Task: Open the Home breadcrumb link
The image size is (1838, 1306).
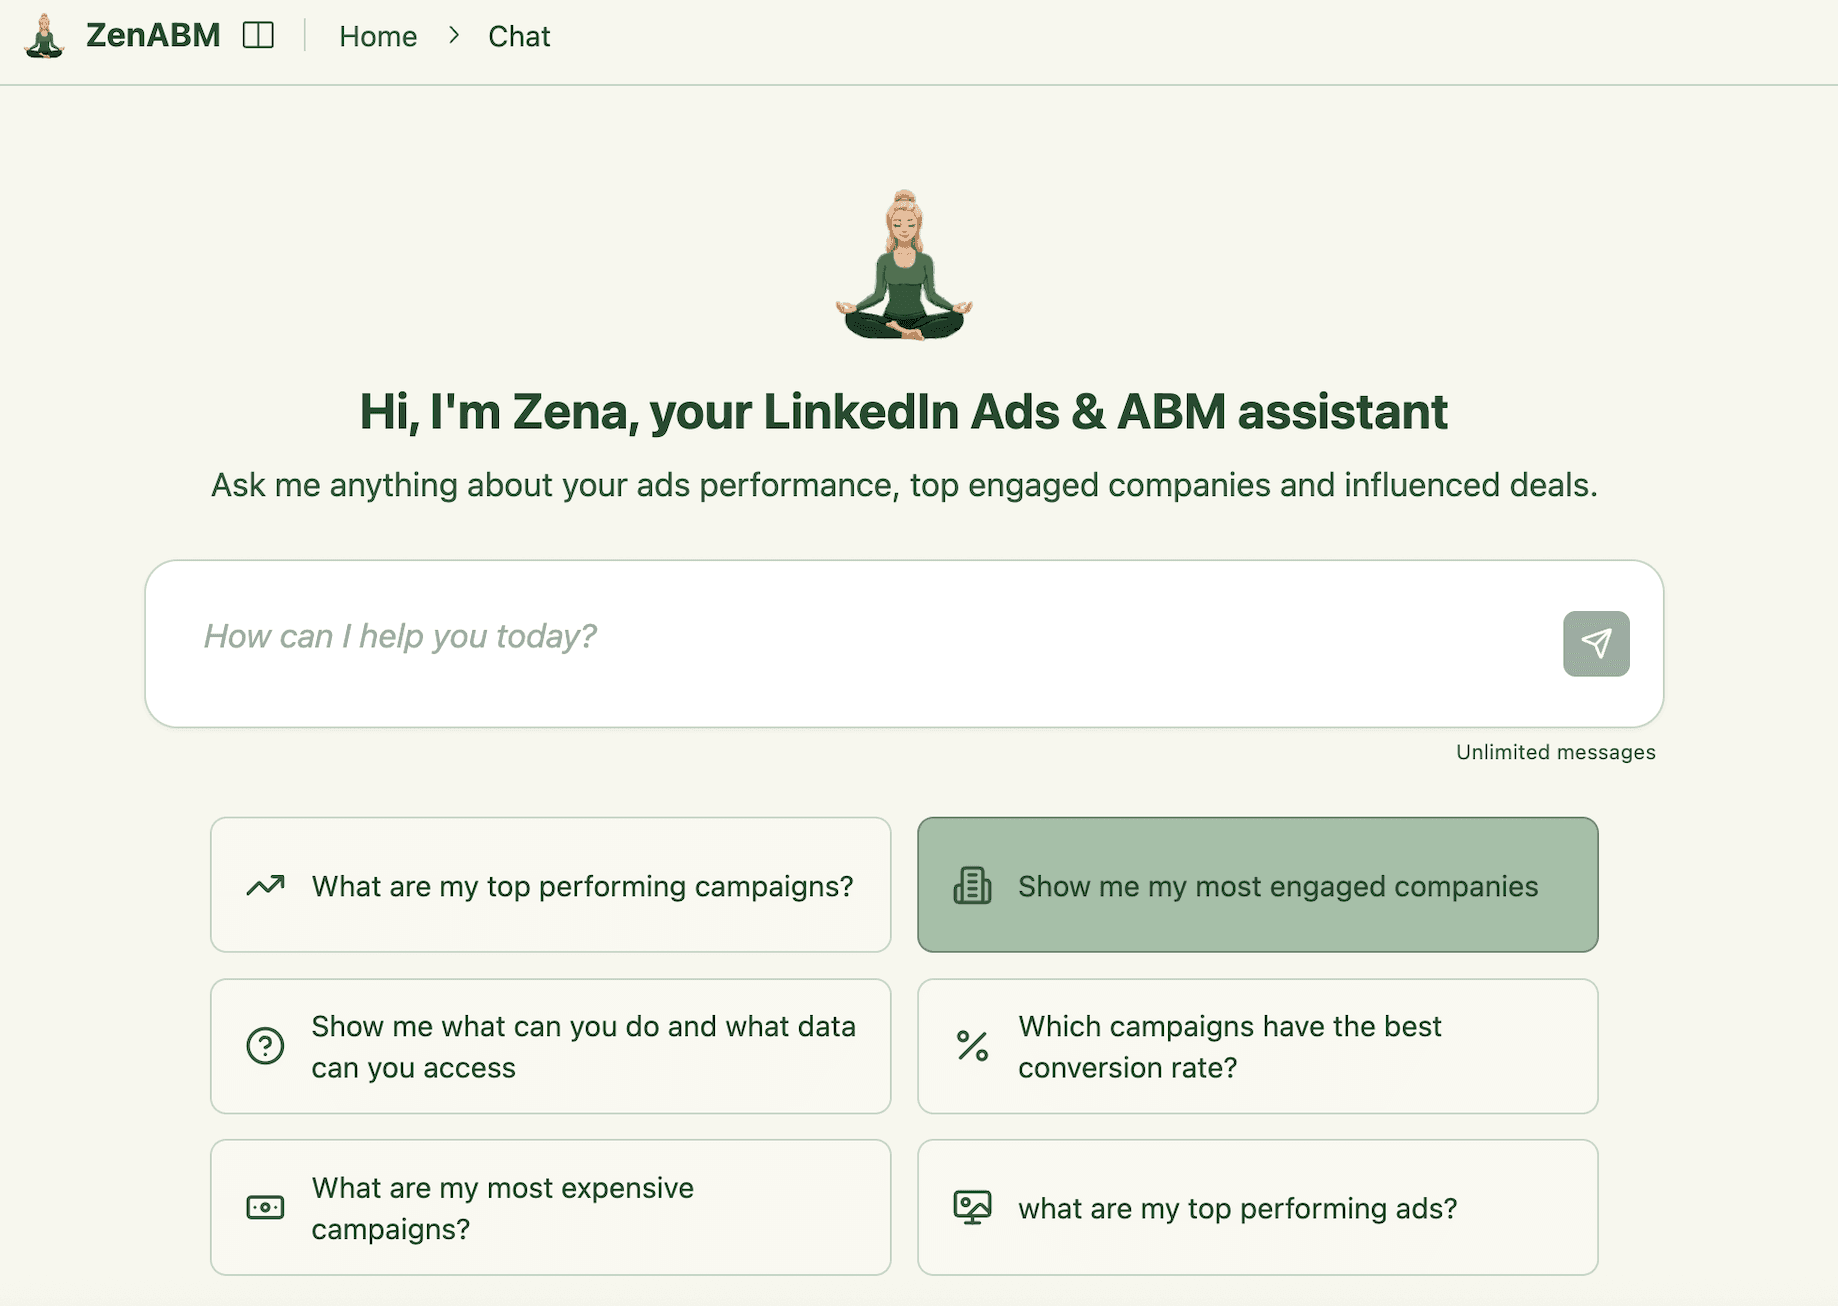Action: click(378, 36)
